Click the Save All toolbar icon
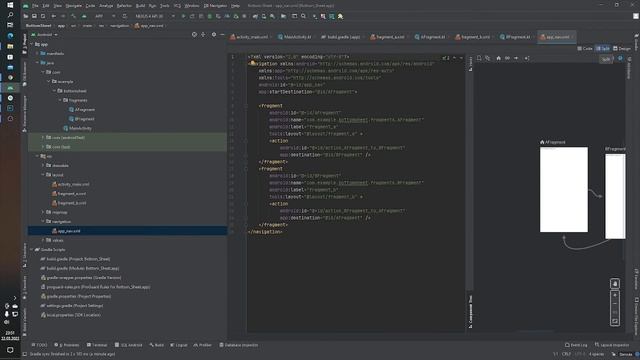 point(34,16)
